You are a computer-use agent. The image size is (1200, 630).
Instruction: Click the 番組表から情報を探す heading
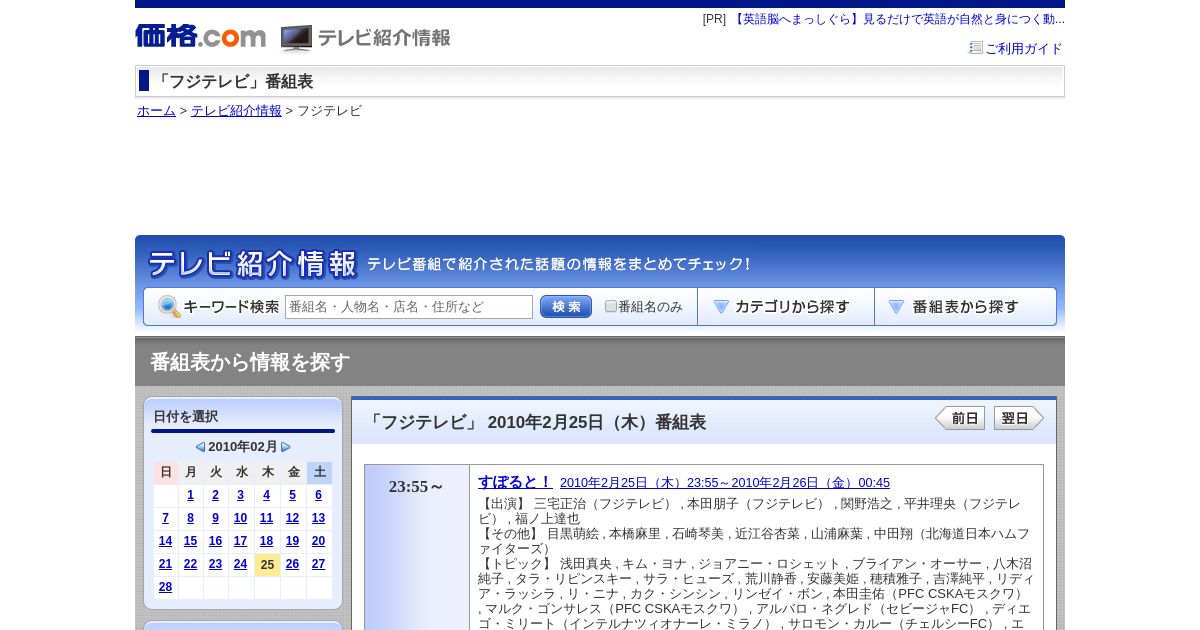250,362
